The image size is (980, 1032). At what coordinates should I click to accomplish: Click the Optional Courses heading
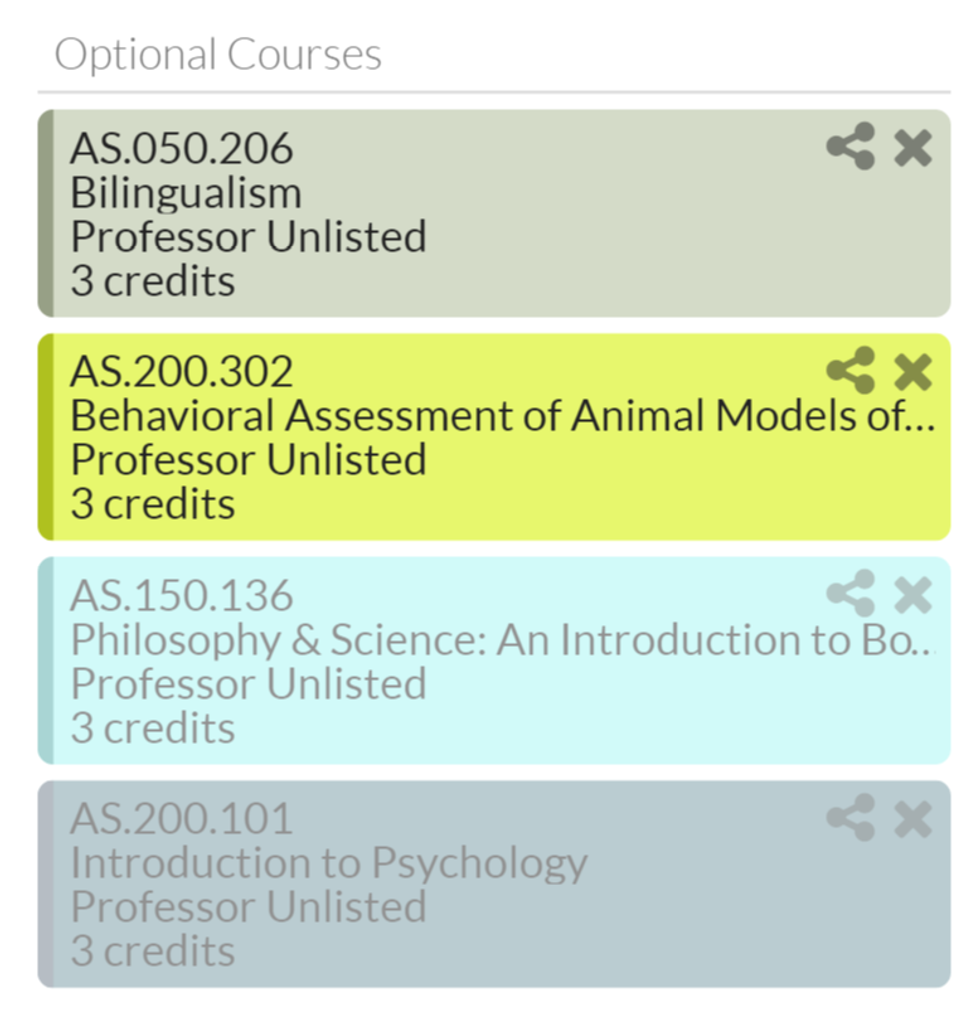218,55
